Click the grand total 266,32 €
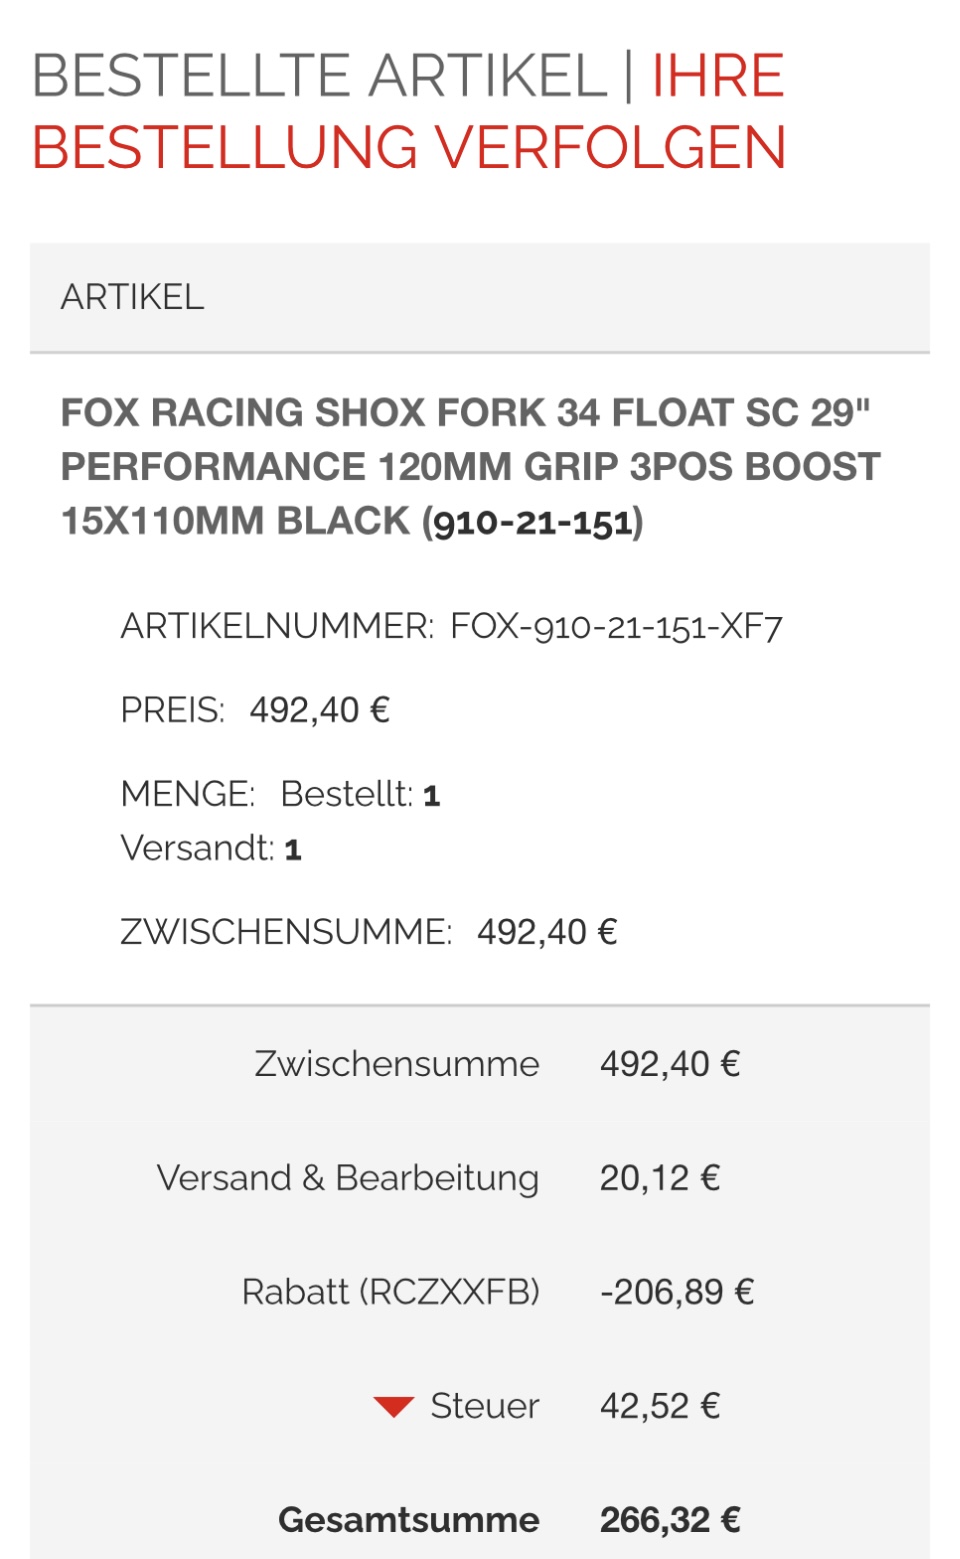The width and height of the screenshot is (960, 1559). 669,1520
